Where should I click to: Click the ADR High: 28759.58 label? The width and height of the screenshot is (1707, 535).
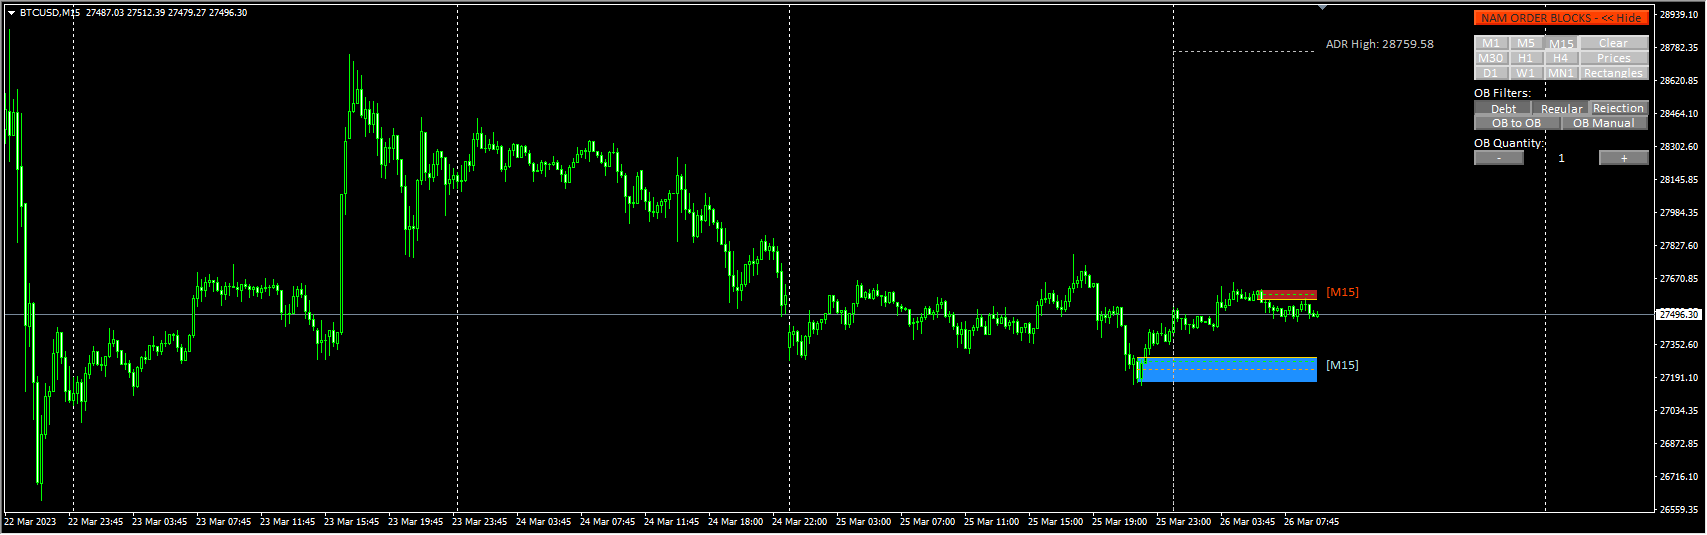coord(1379,44)
